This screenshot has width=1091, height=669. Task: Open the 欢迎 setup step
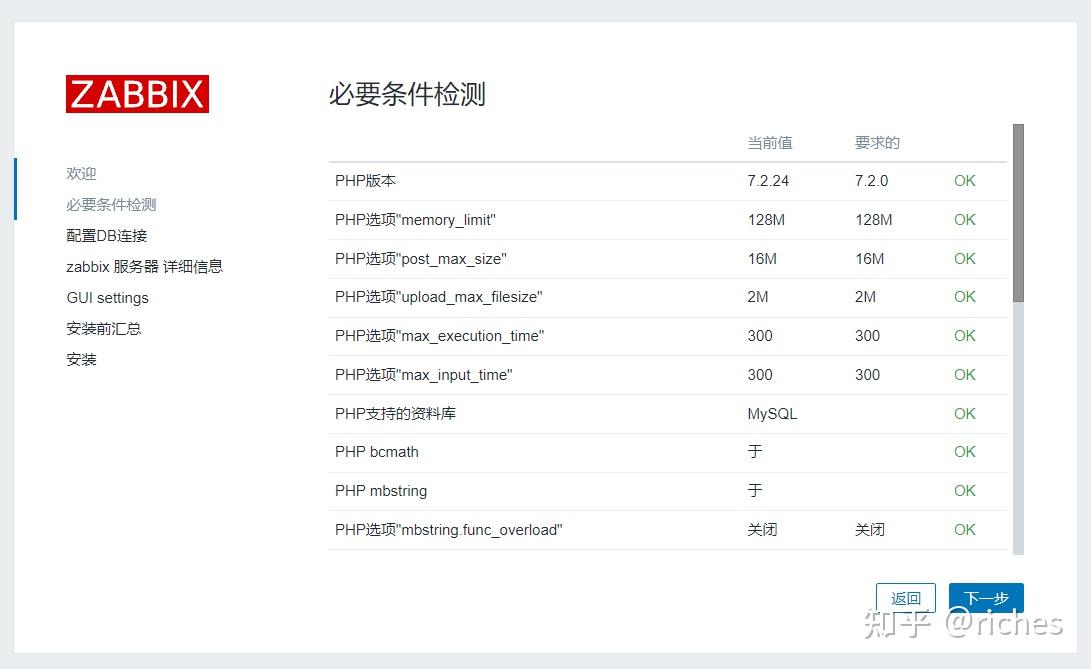81,173
